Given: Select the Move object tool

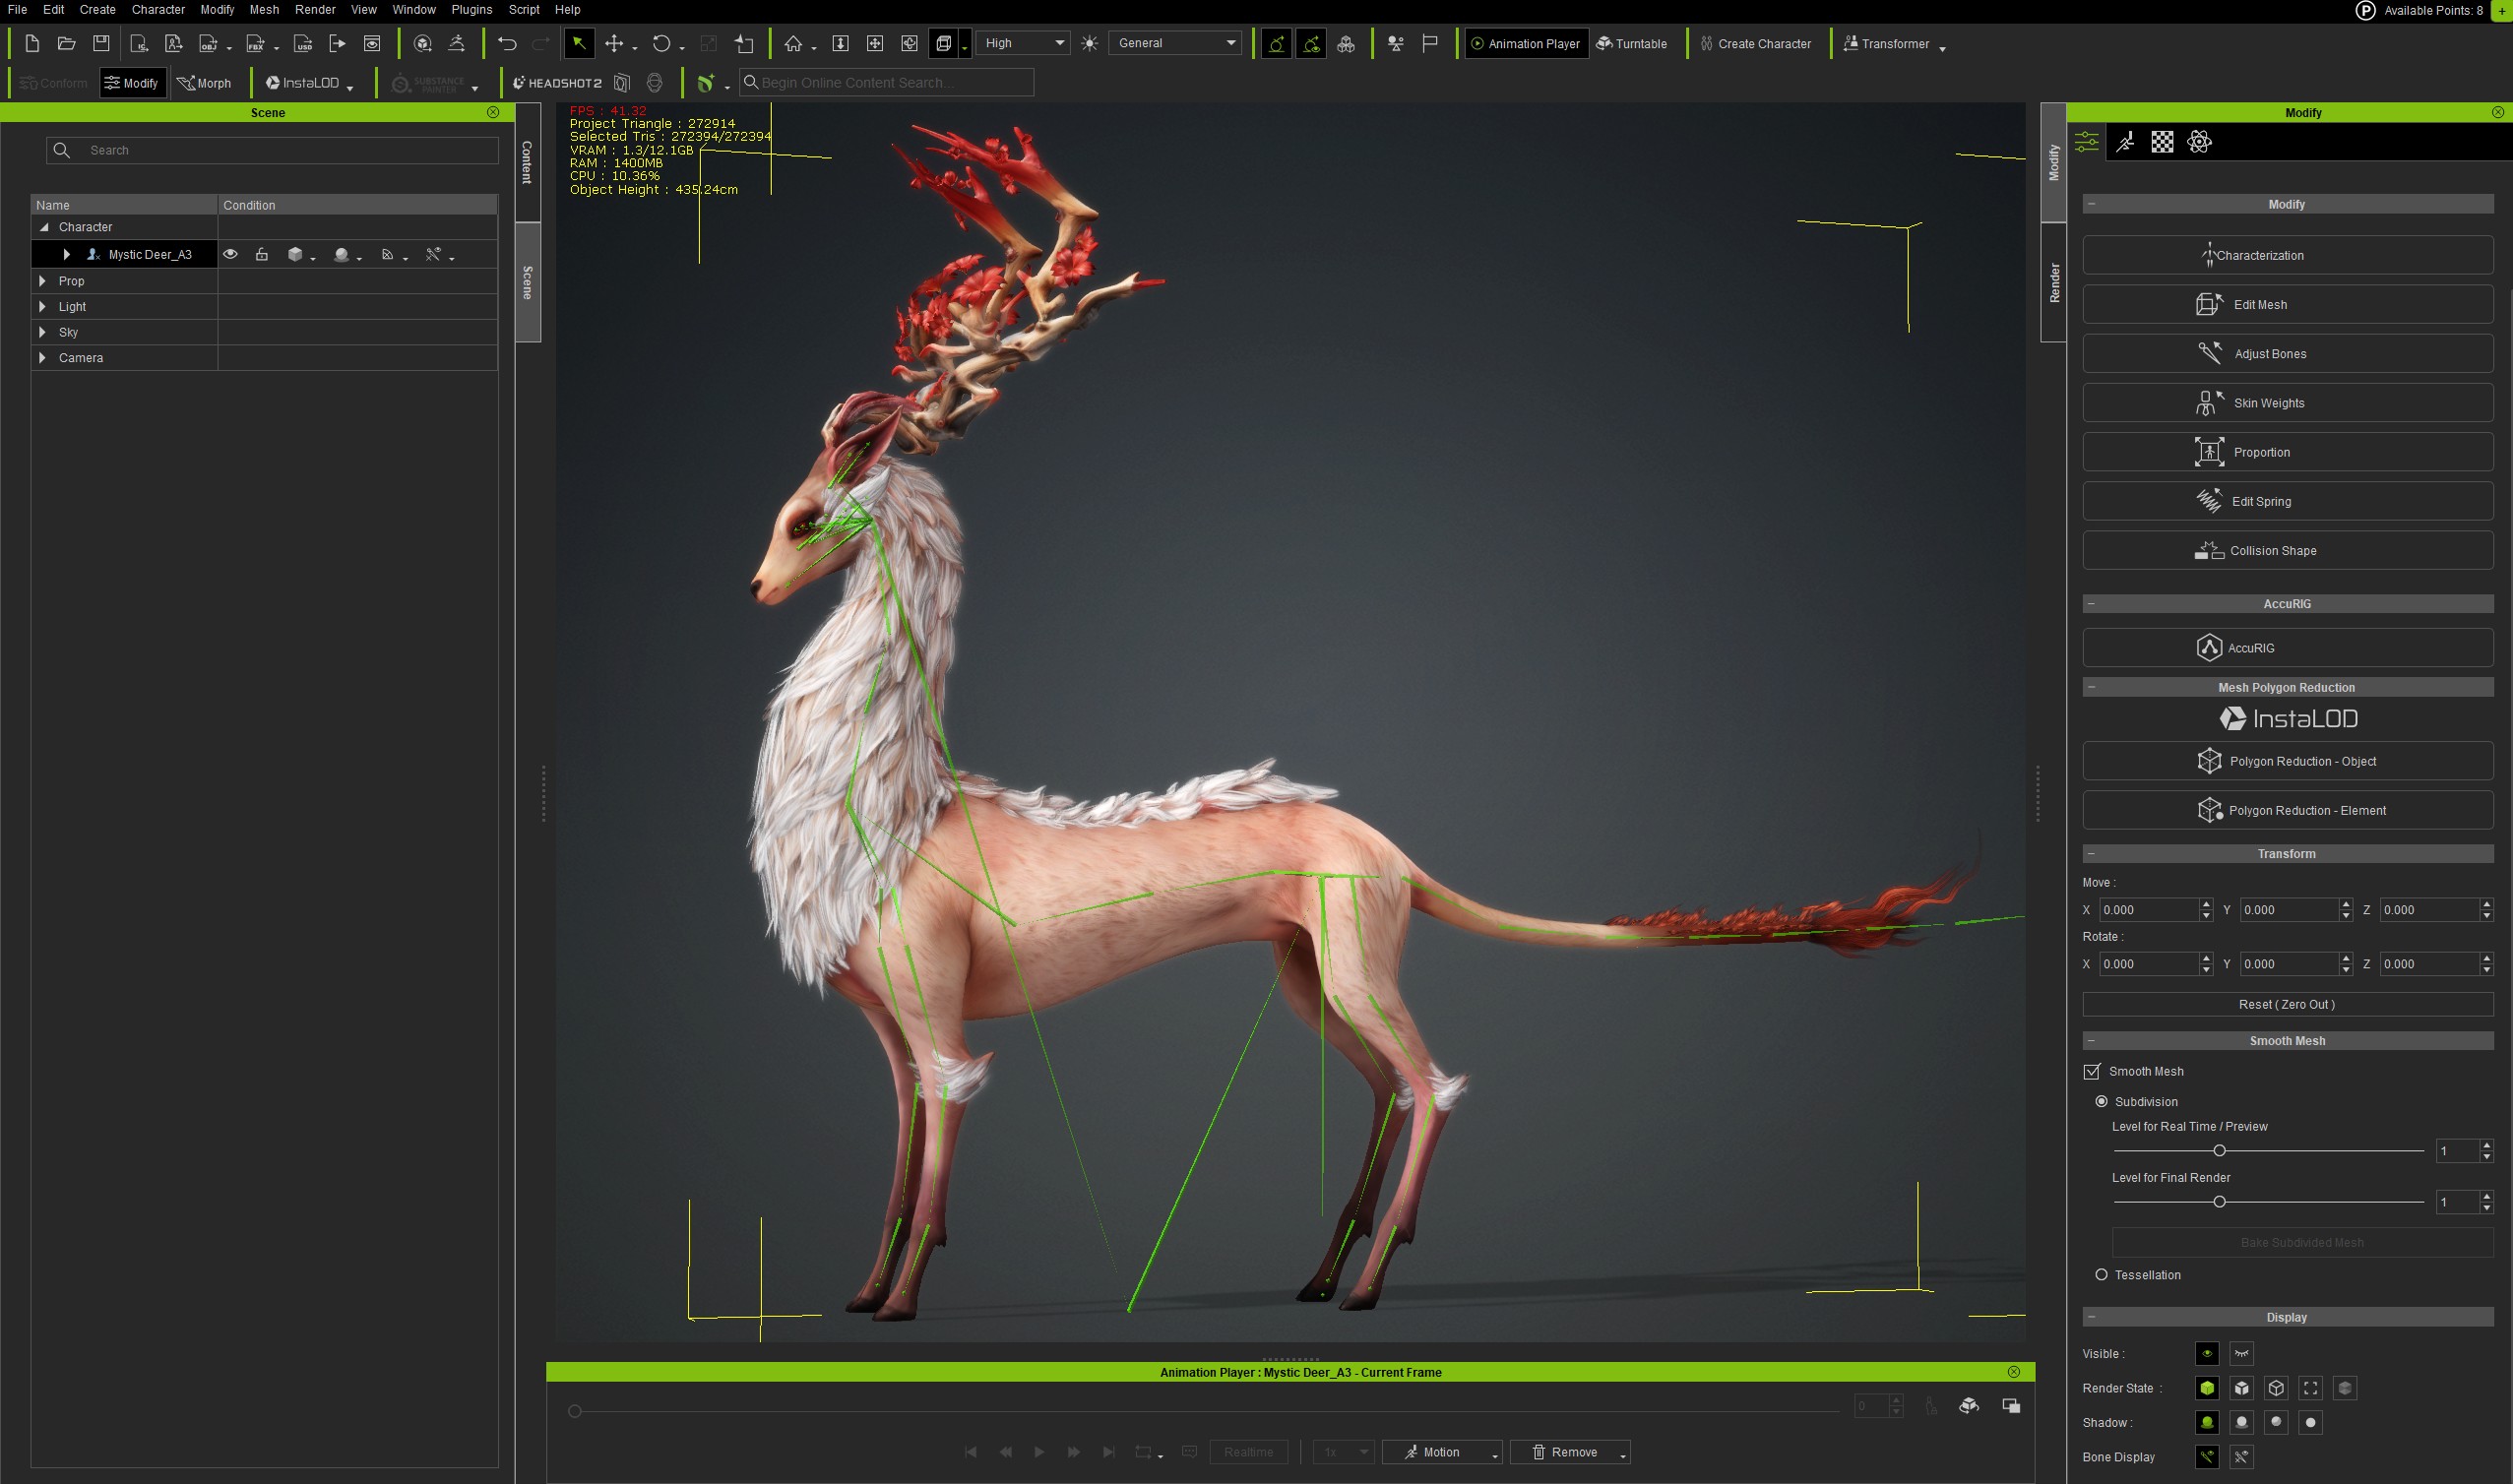Looking at the screenshot, I should (614, 43).
